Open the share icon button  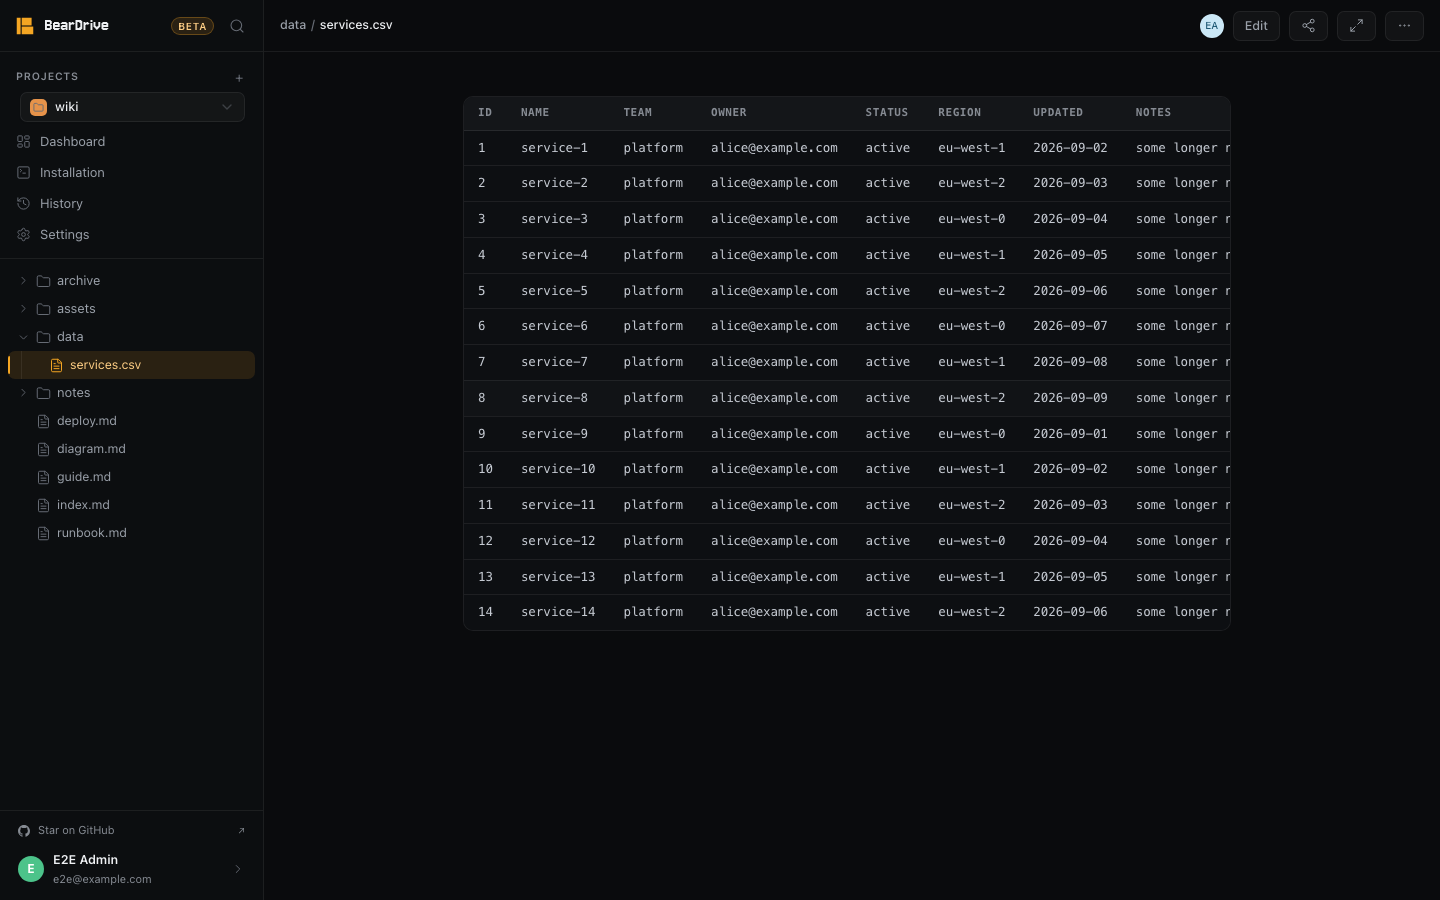pos(1308,26)
